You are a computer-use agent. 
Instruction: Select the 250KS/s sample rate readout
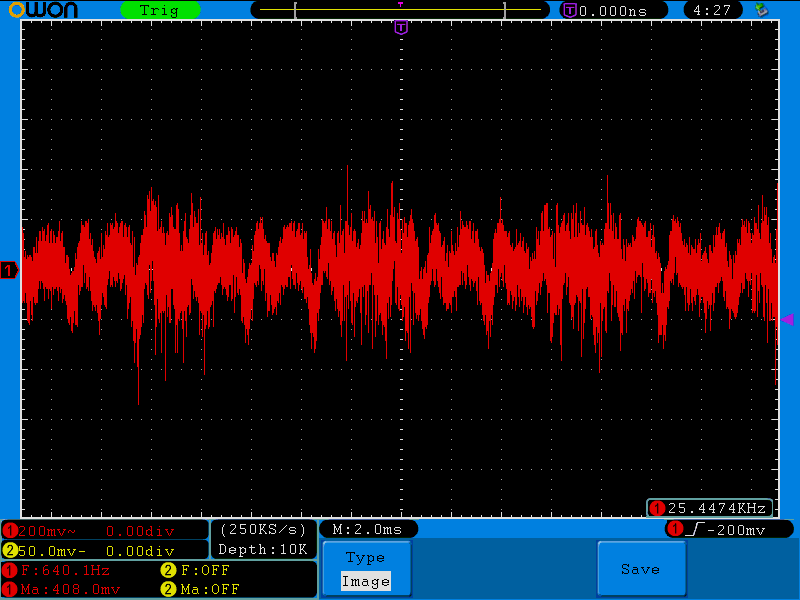coord(263,529)
